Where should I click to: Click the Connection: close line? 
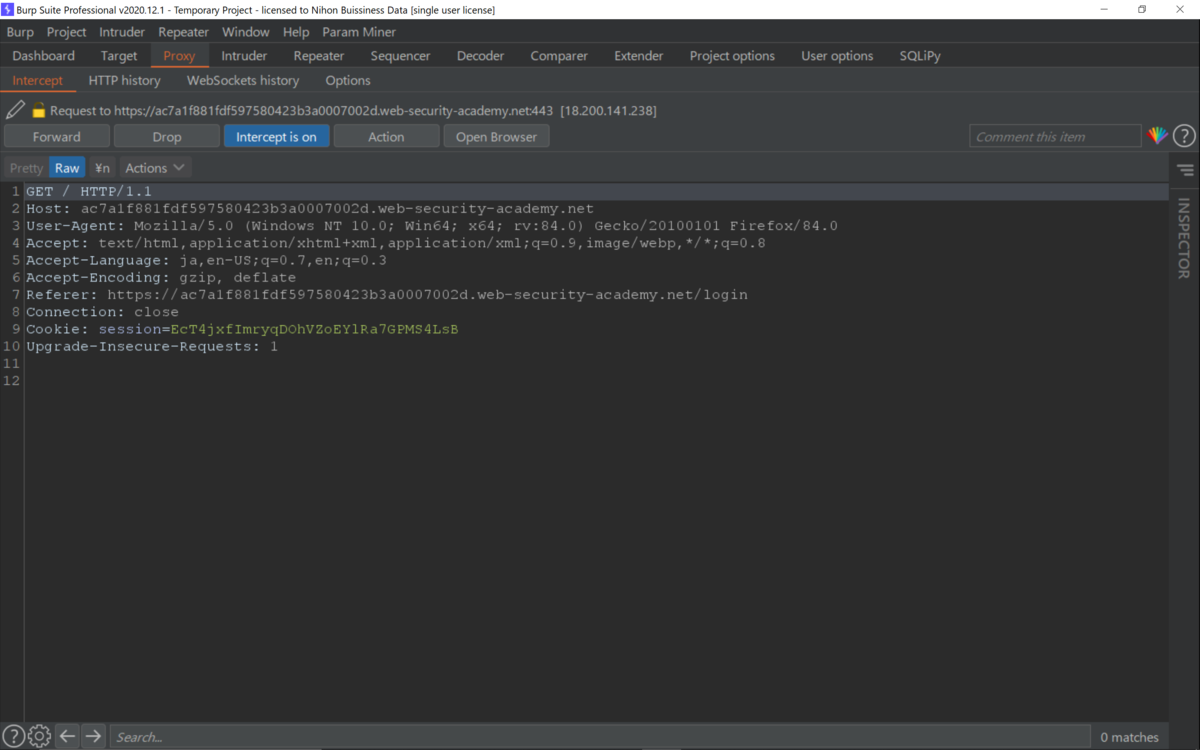coord(102,312)
